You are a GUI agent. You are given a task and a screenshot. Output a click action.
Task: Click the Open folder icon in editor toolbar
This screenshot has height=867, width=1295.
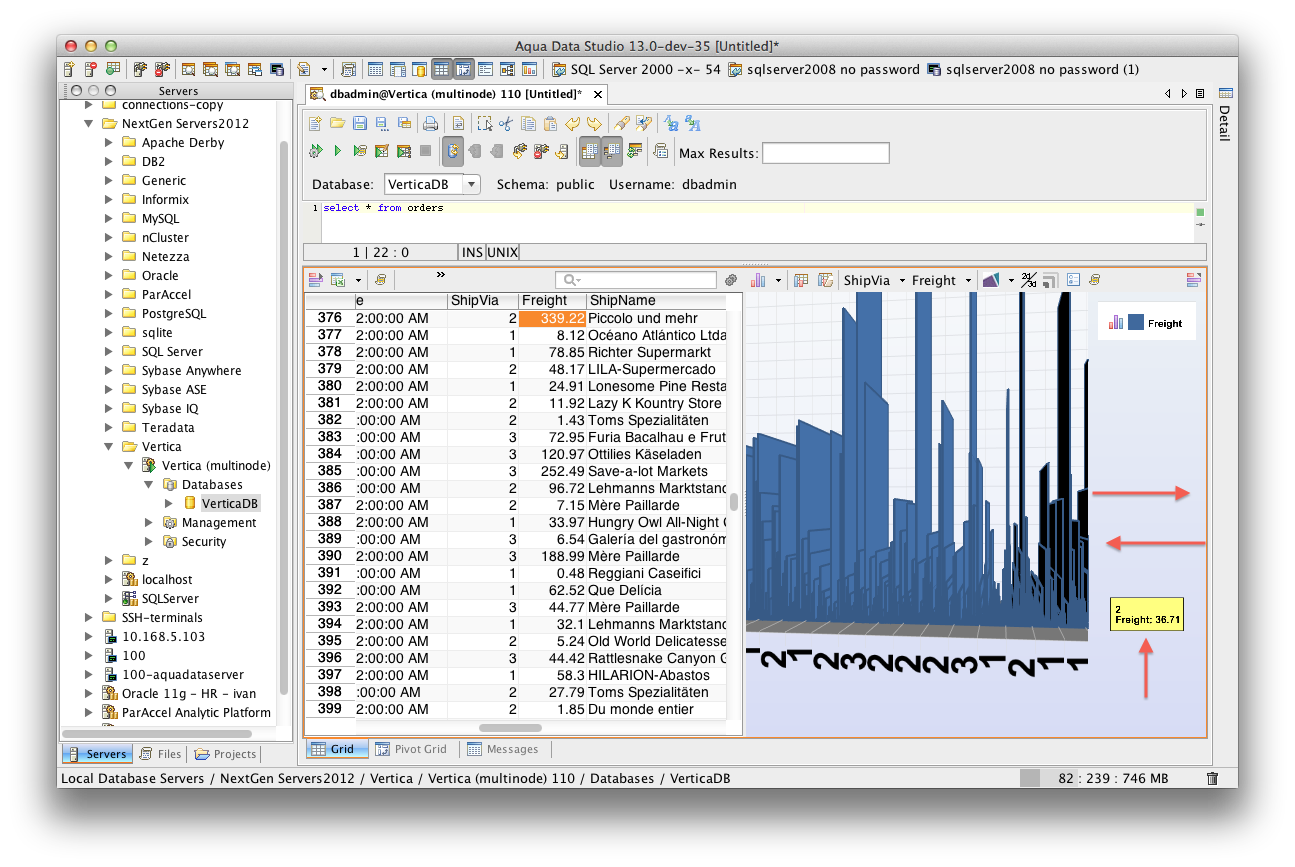337,124
